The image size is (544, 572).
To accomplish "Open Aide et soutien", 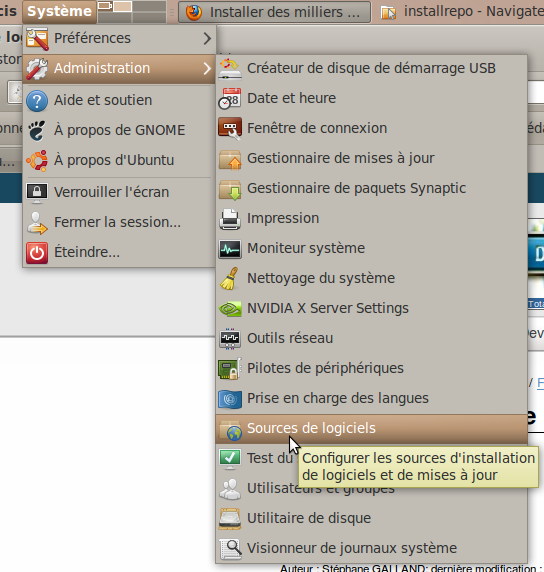I will [x=119, y=100].
